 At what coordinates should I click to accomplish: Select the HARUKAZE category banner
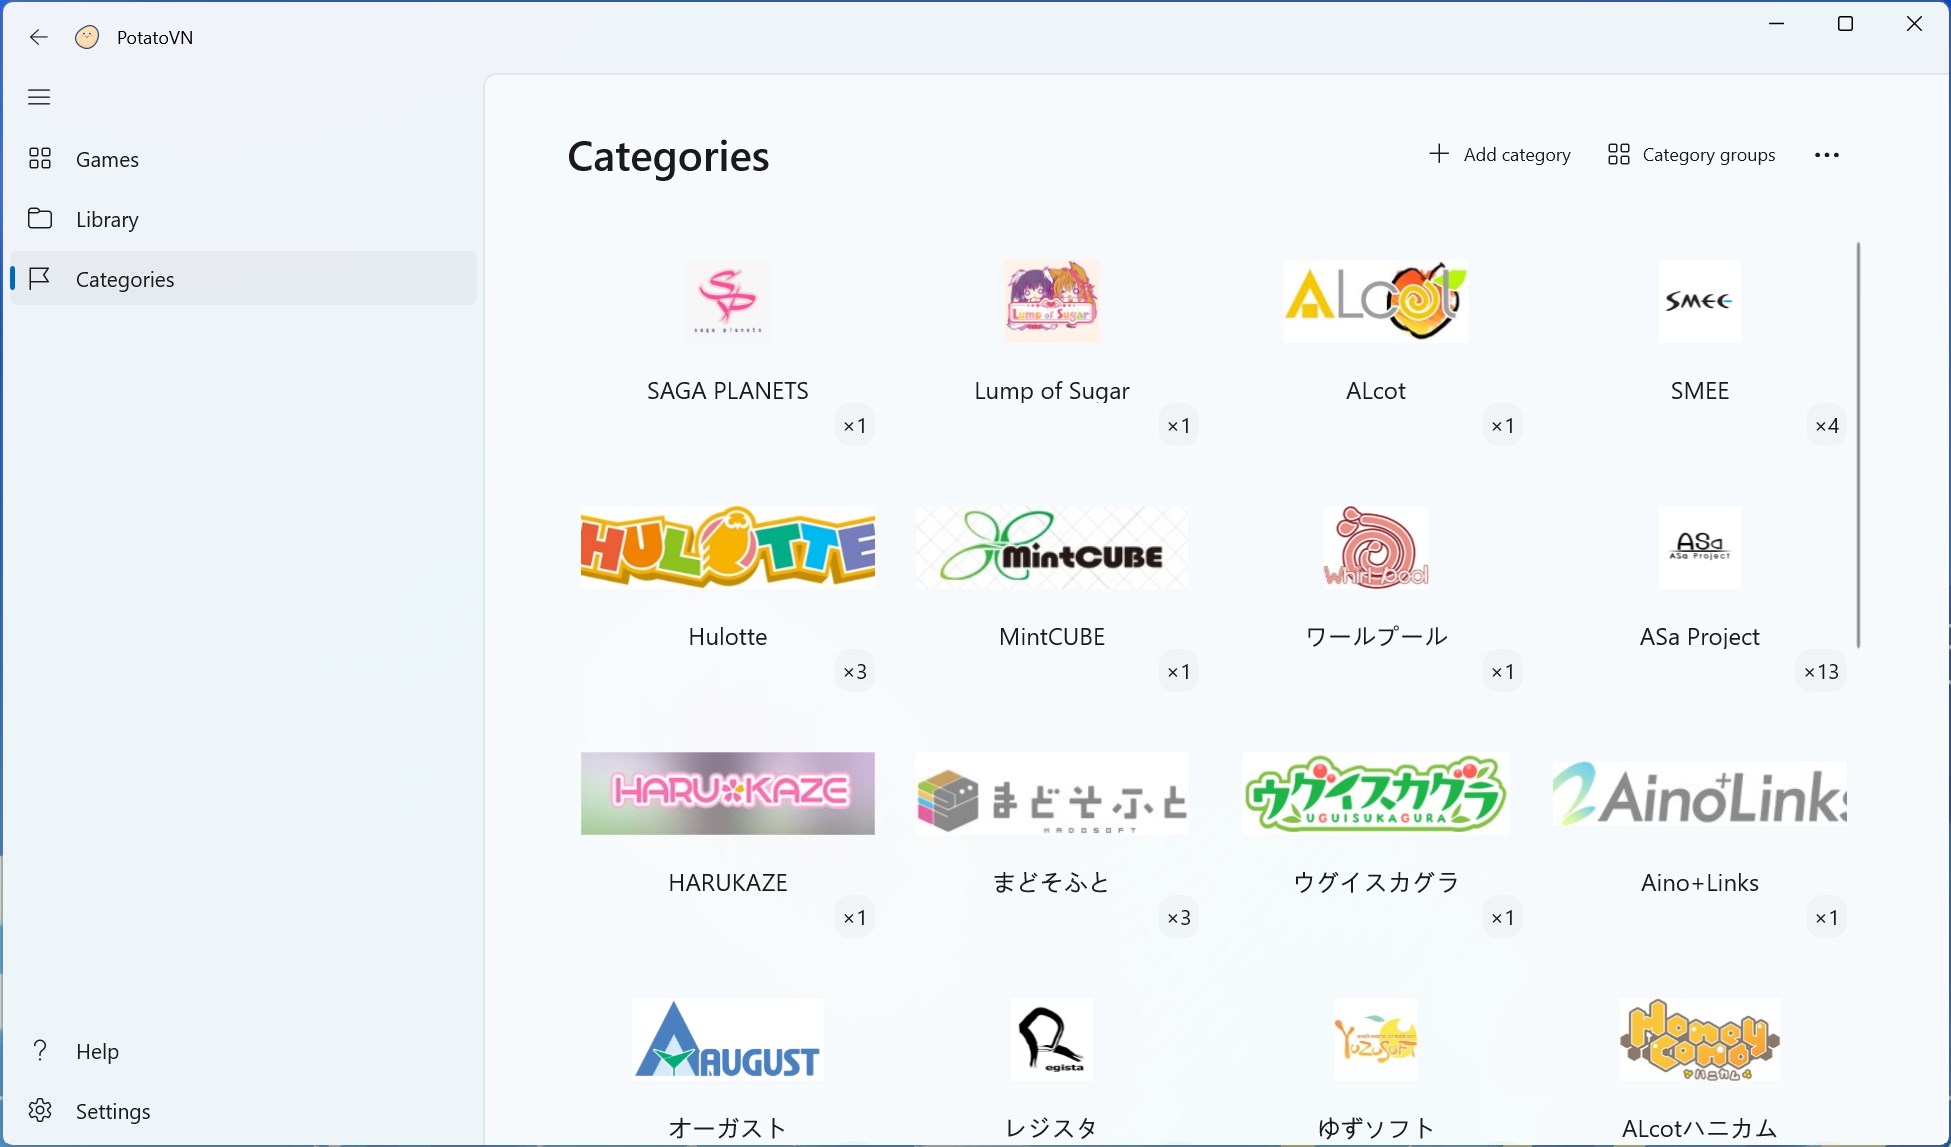[728, 793]
